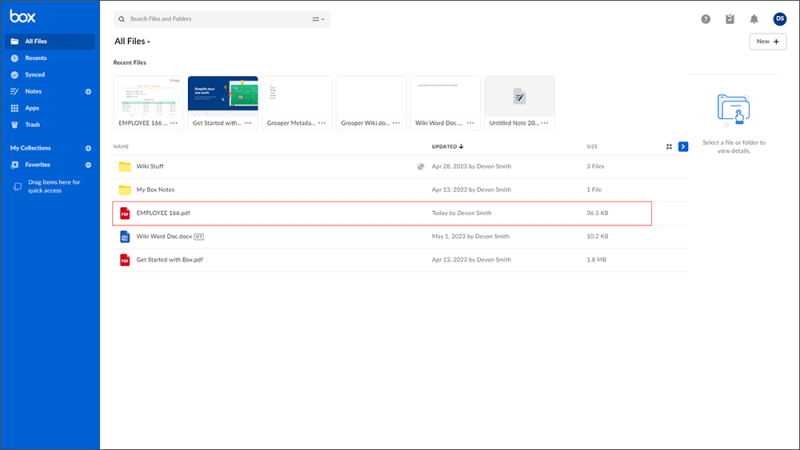Viewport: 800px width, 450px height.
Task: Click 'Today by Devon Smith' text
Action: pyautogui.click(x=462, y=213)
